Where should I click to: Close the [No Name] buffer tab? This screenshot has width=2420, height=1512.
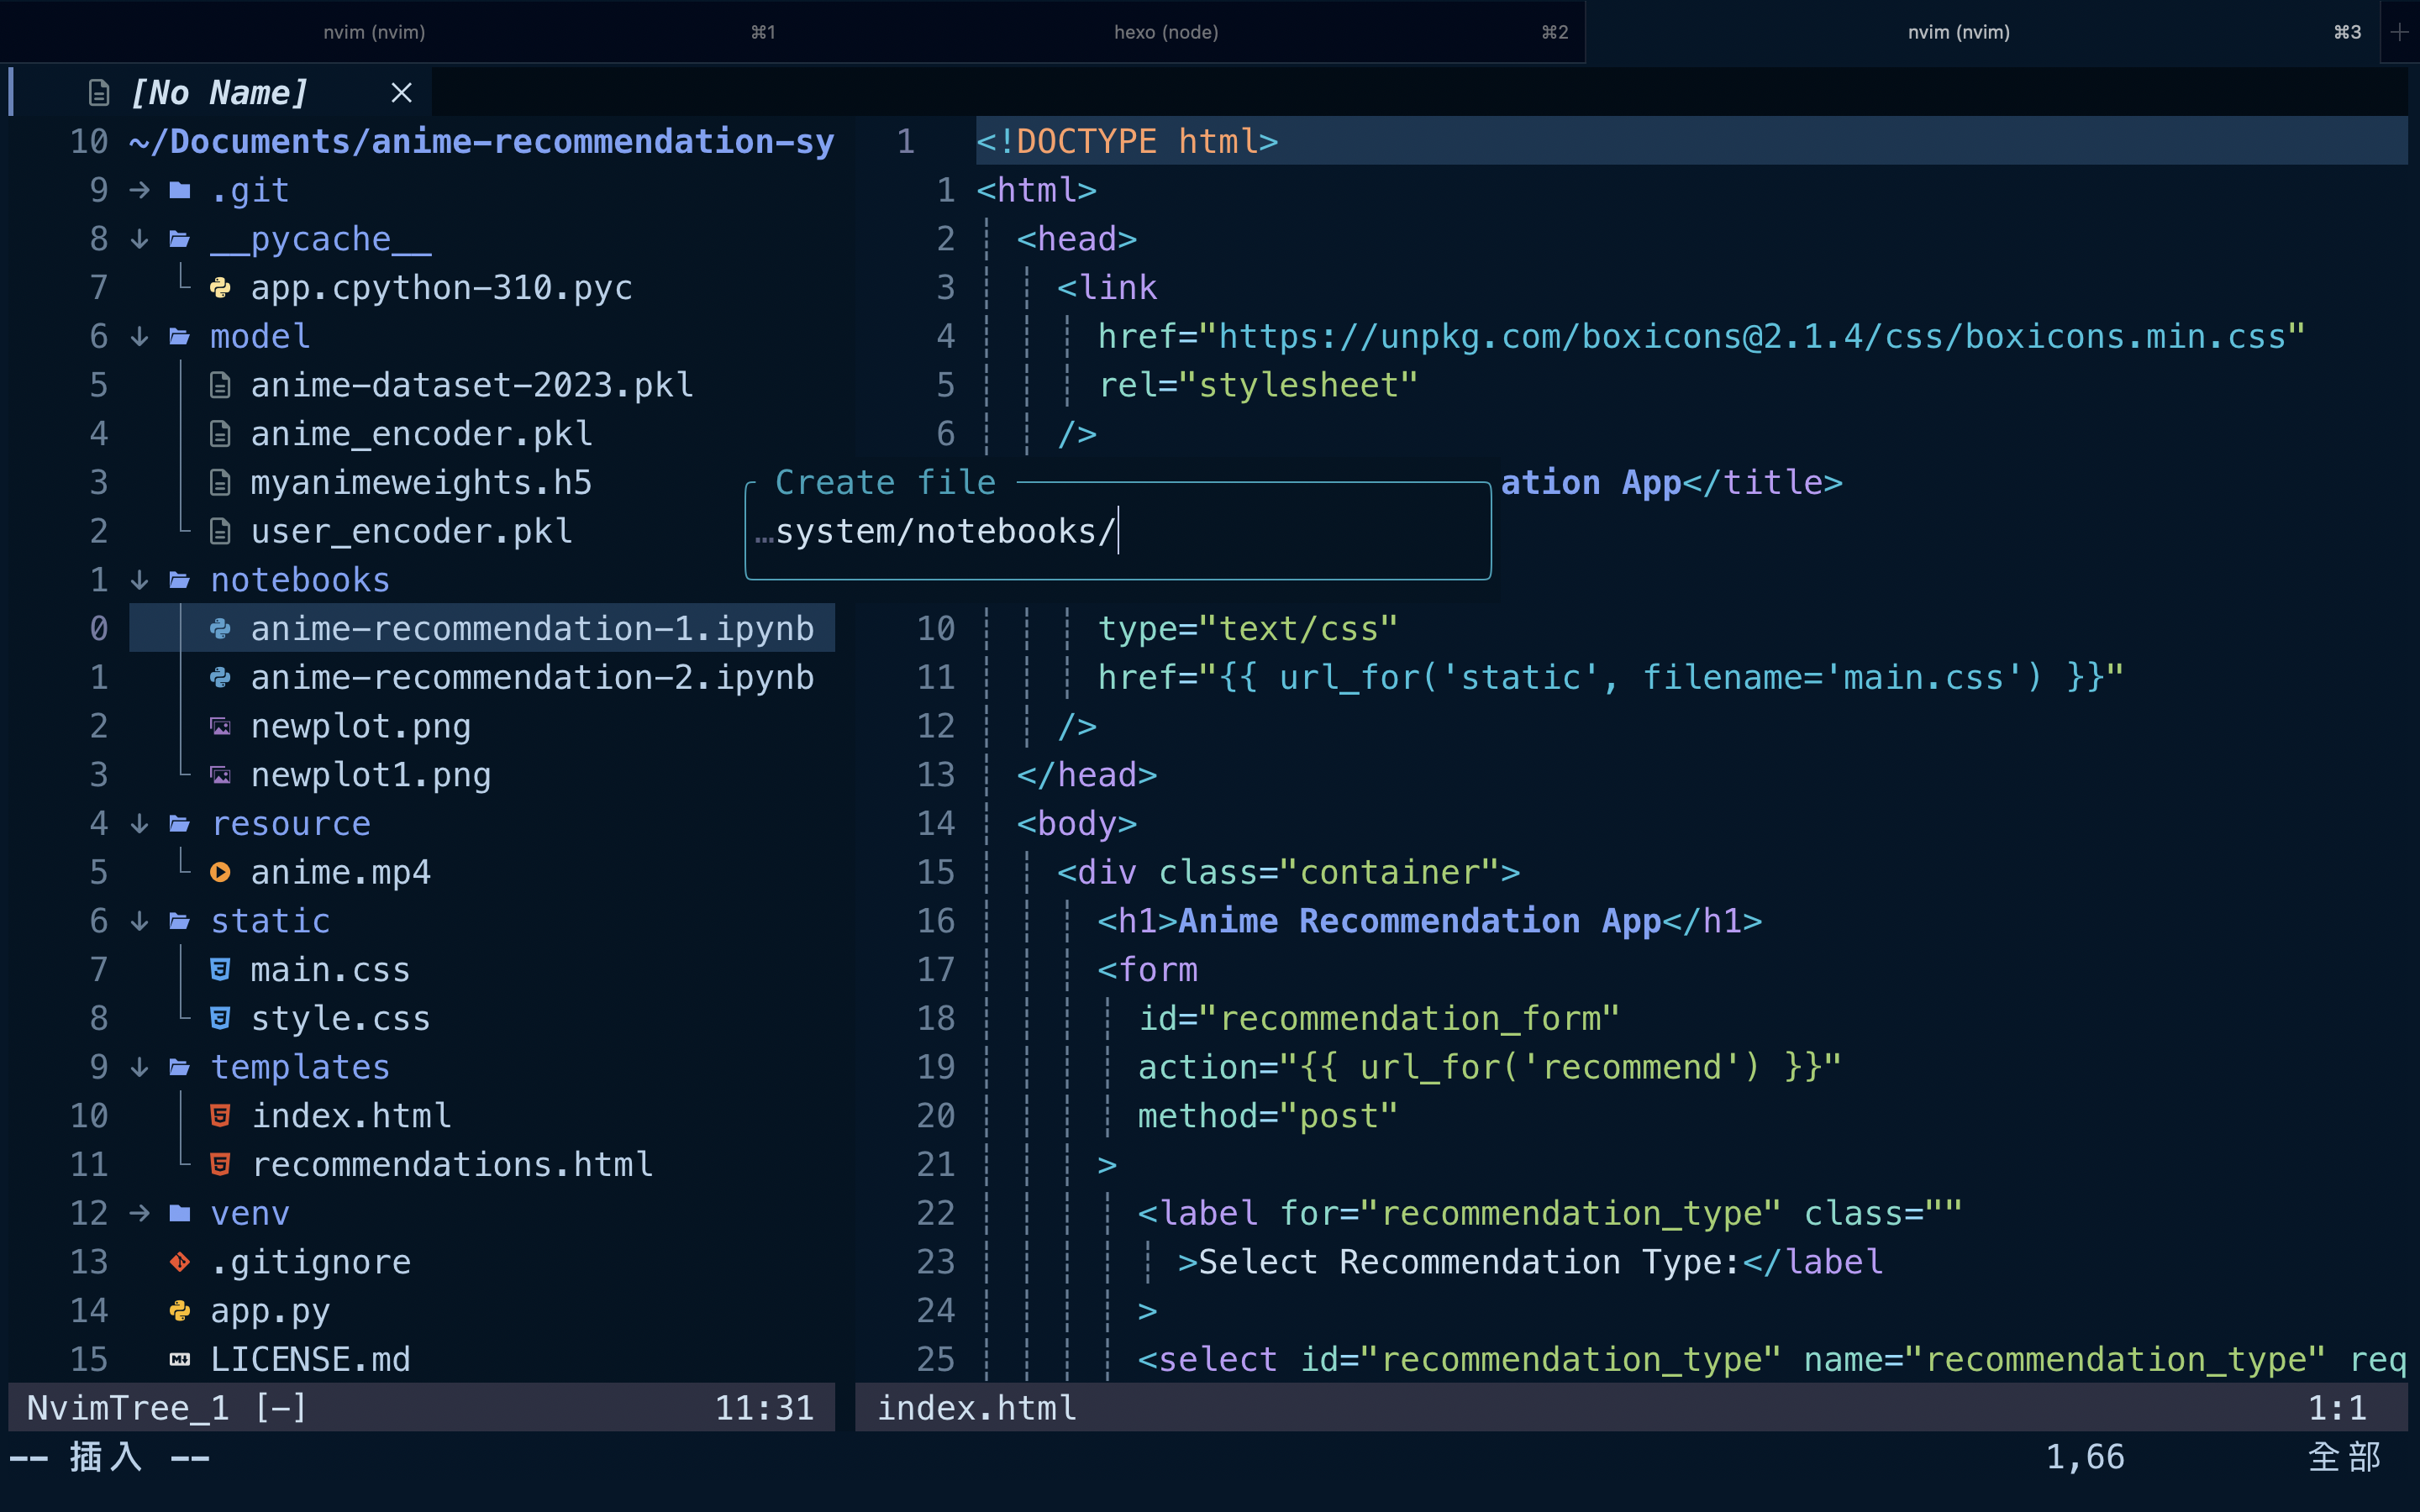pyautogui.click(x=402, y=93)
